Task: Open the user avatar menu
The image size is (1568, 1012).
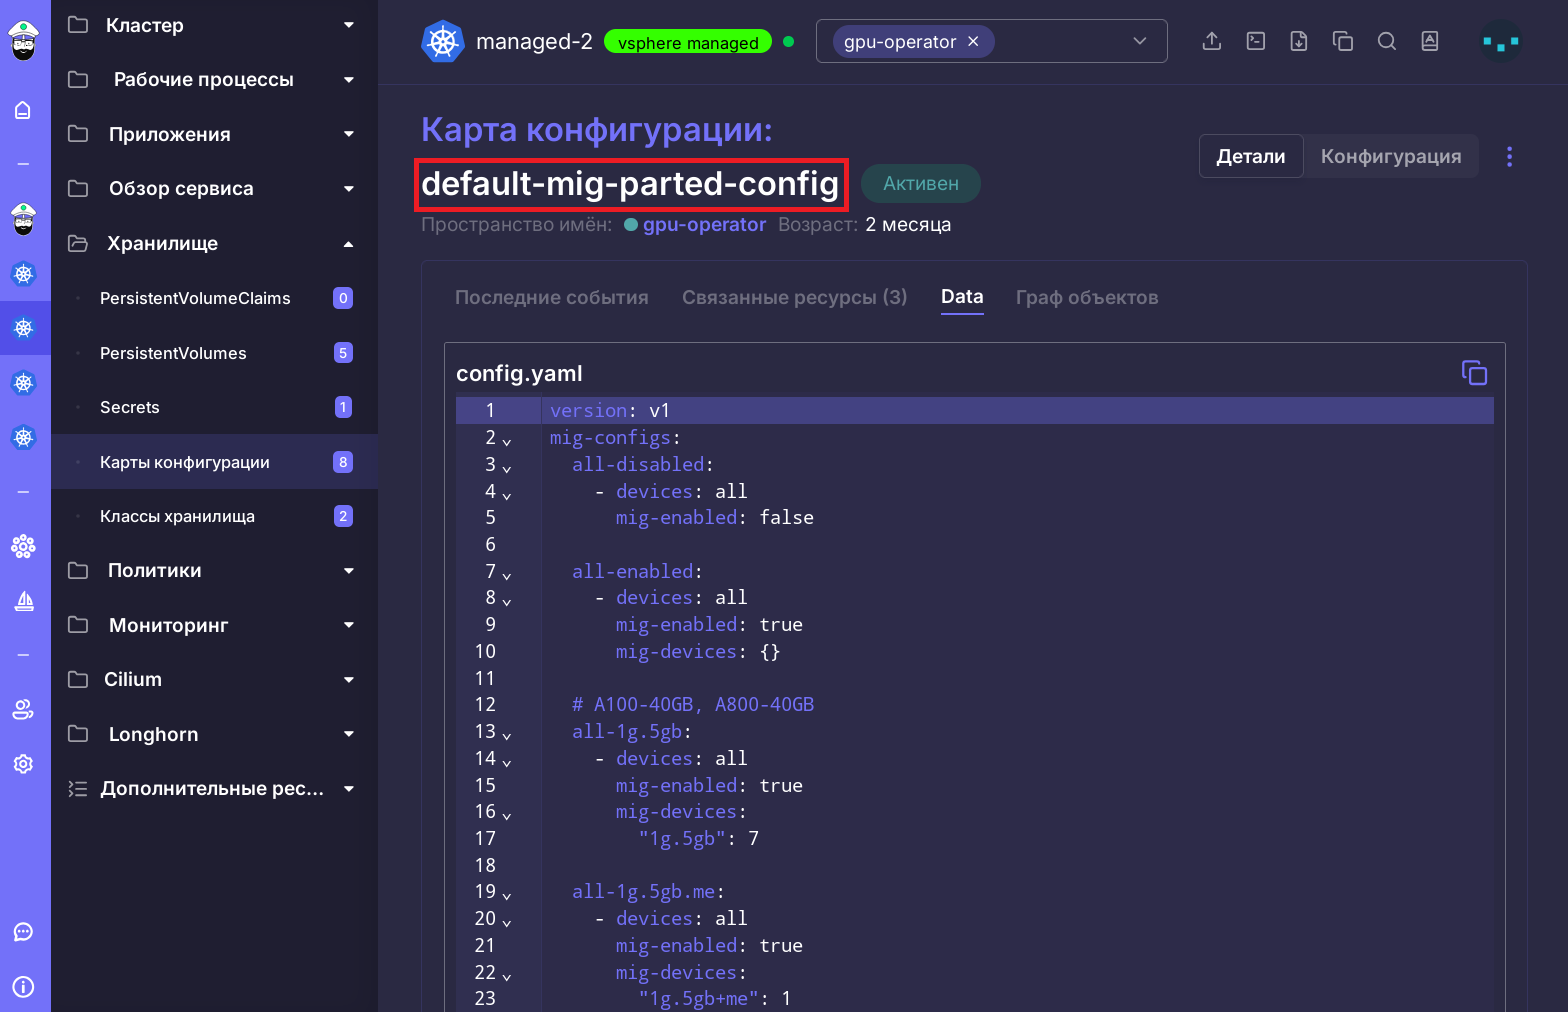Action: pyautogui.click(x=1501, y=42)
